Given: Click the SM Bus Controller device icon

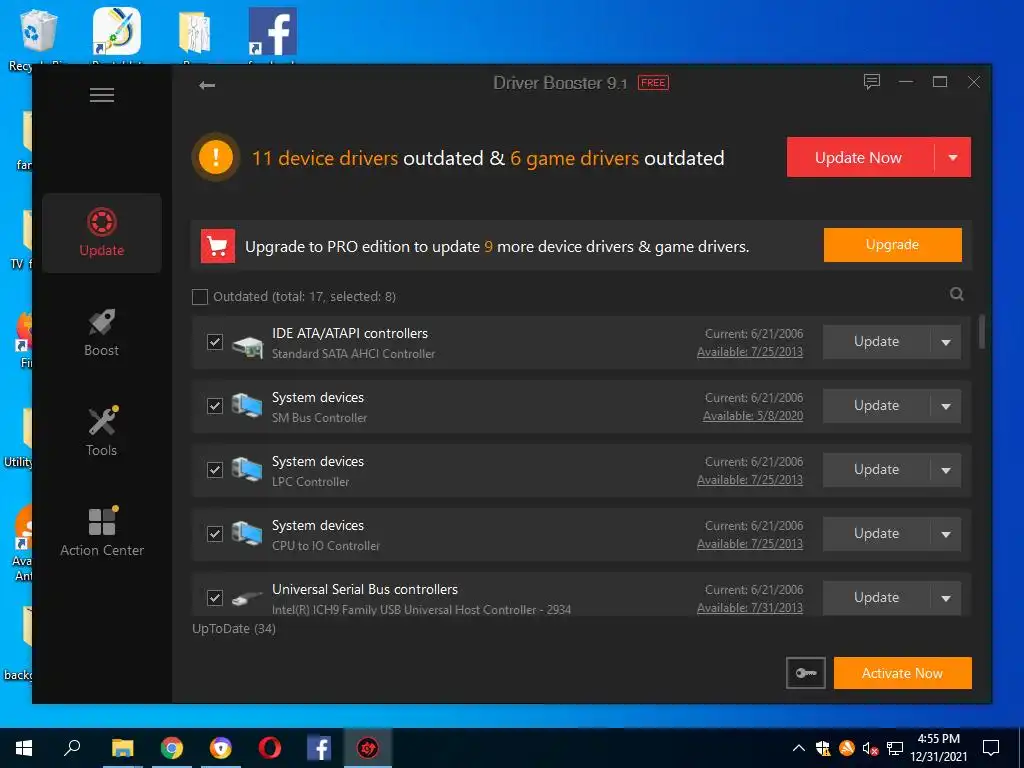Looking at the screenshot, I should (247, 406).
